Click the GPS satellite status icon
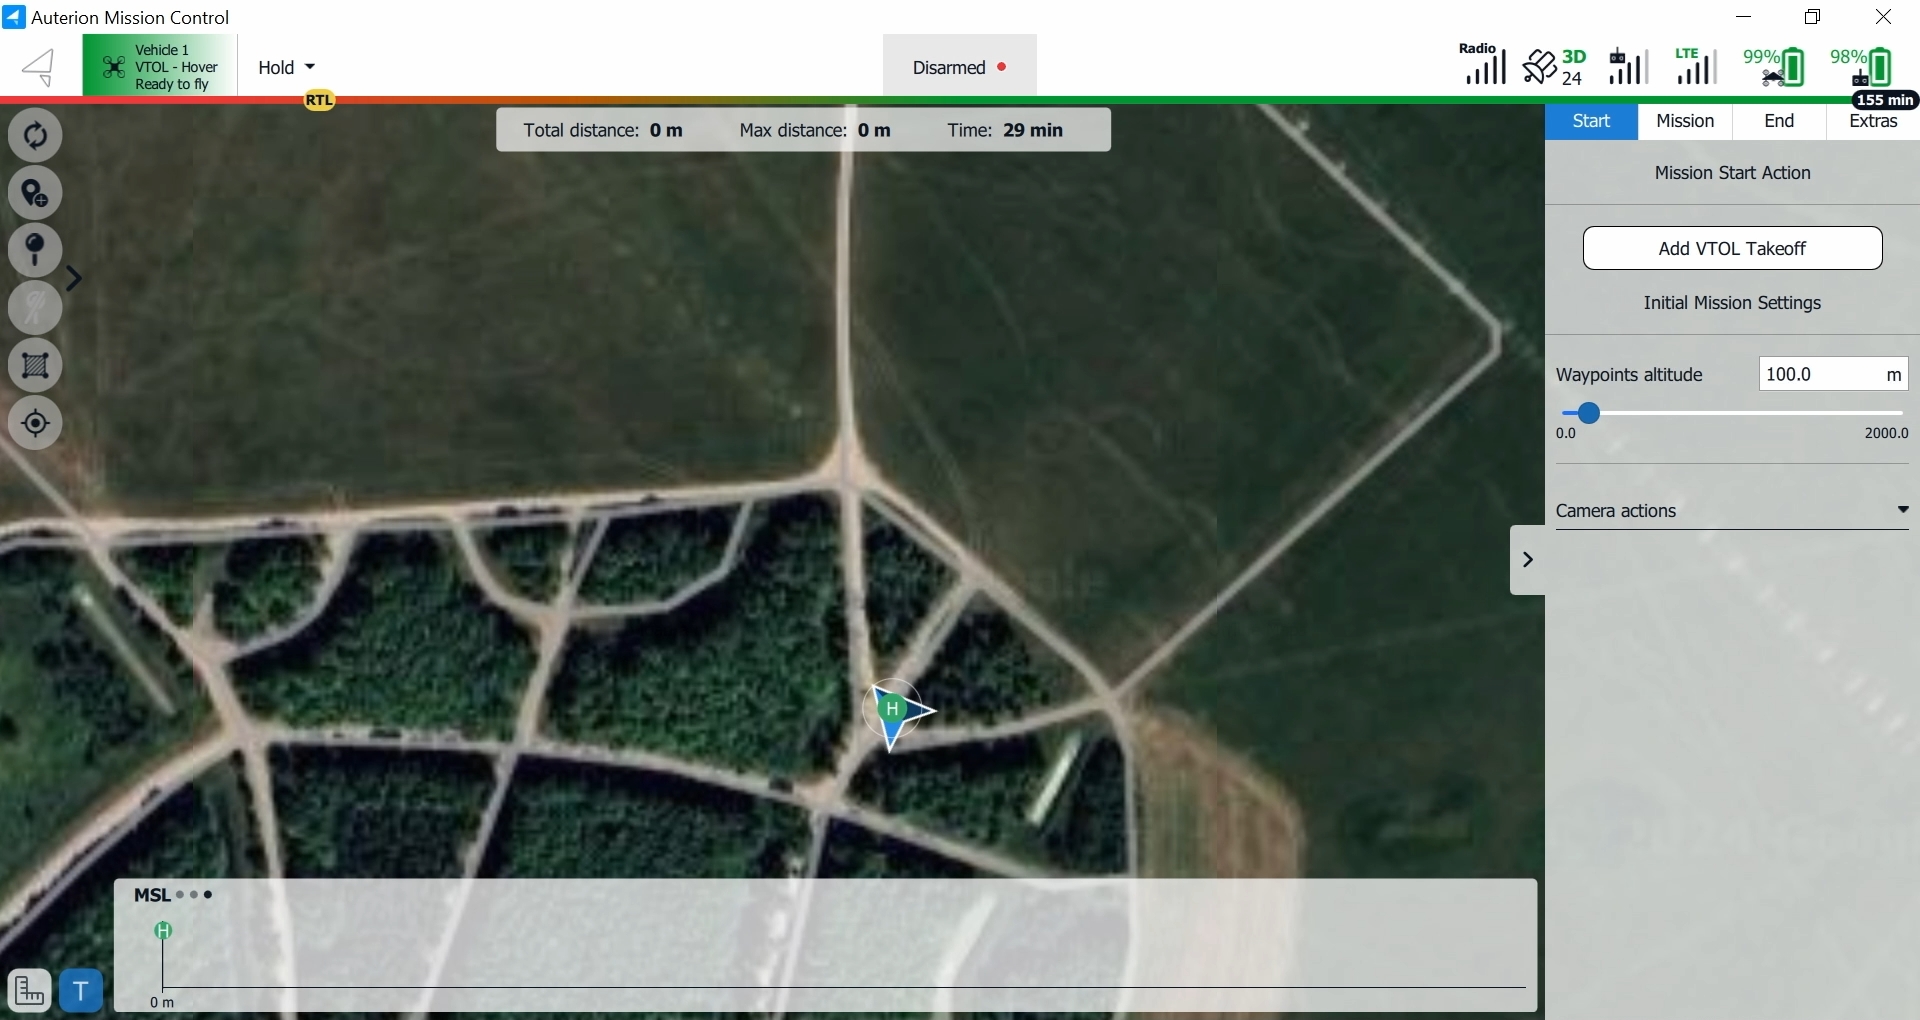This screenshot has height=1020, width=1920. [x=1553, y=67]
